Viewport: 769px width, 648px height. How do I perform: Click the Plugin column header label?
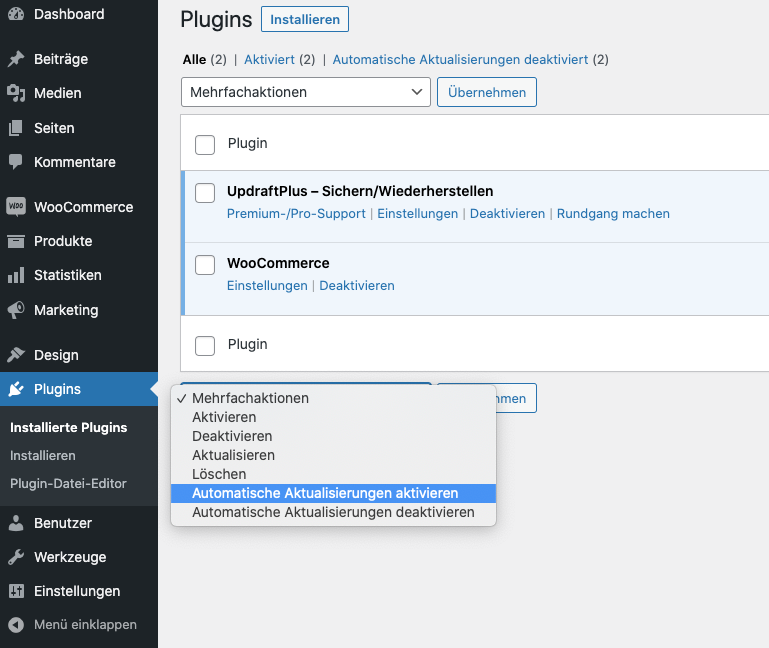click(x=247, y=143)
